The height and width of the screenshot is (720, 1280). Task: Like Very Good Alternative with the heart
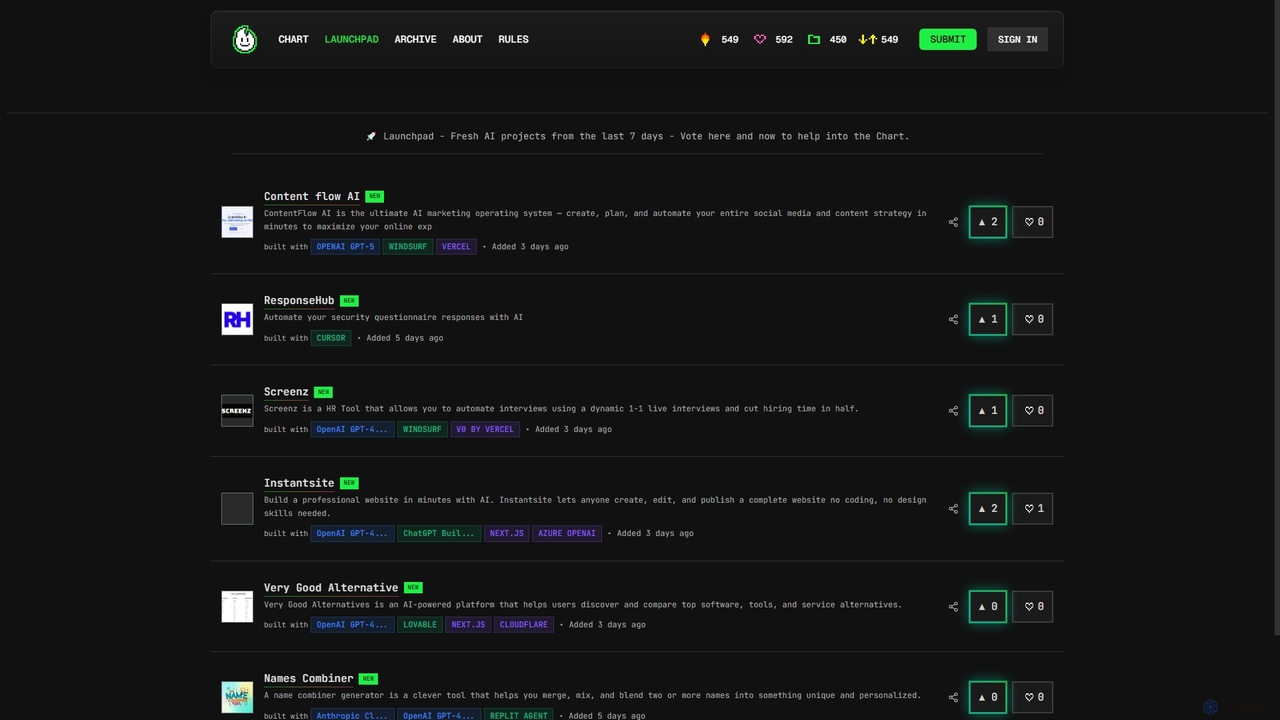click(1033, 606)
